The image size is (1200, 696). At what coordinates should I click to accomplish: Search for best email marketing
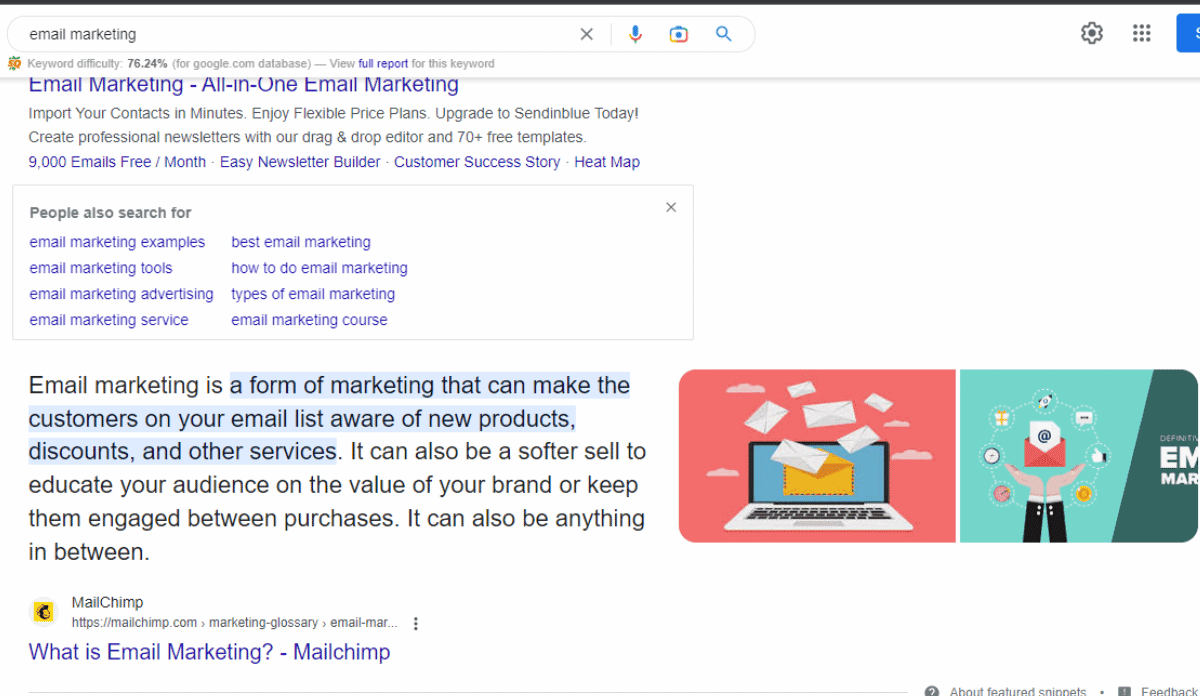(301, 242)
